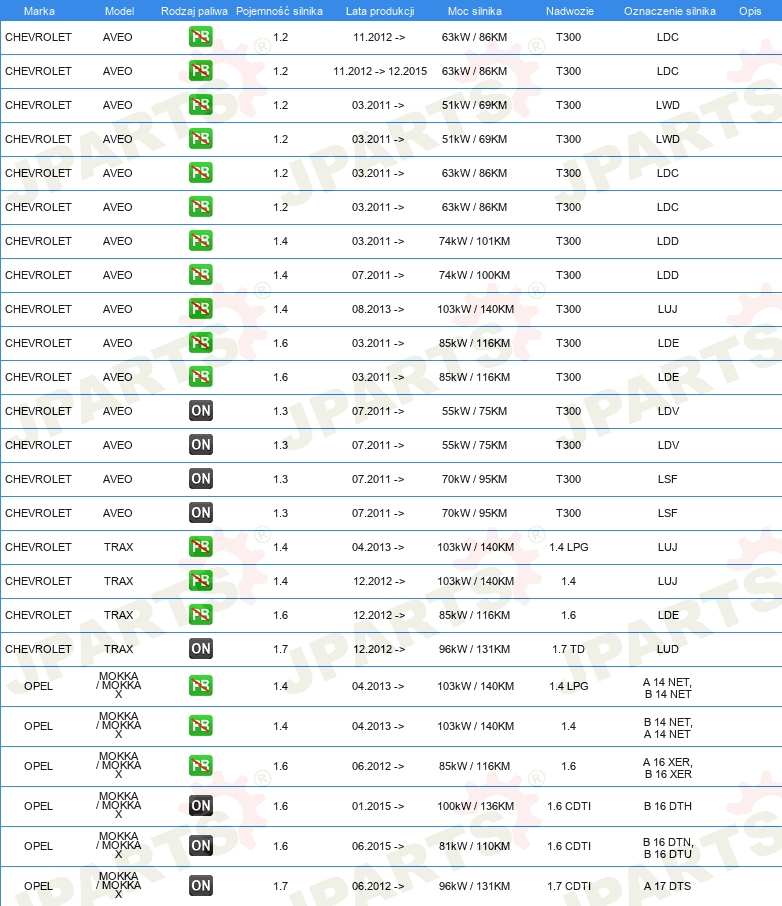Click the Nadwozie column header
The width and height of the screenshot is (782, 906).
[569, 11]
